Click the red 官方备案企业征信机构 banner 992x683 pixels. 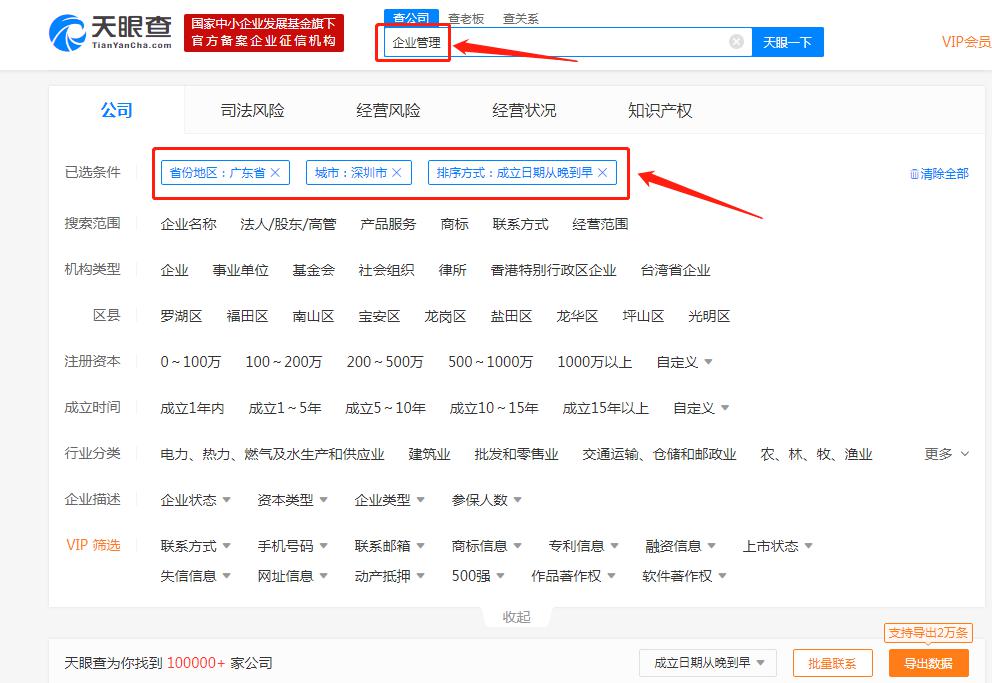tap(264, 33)
